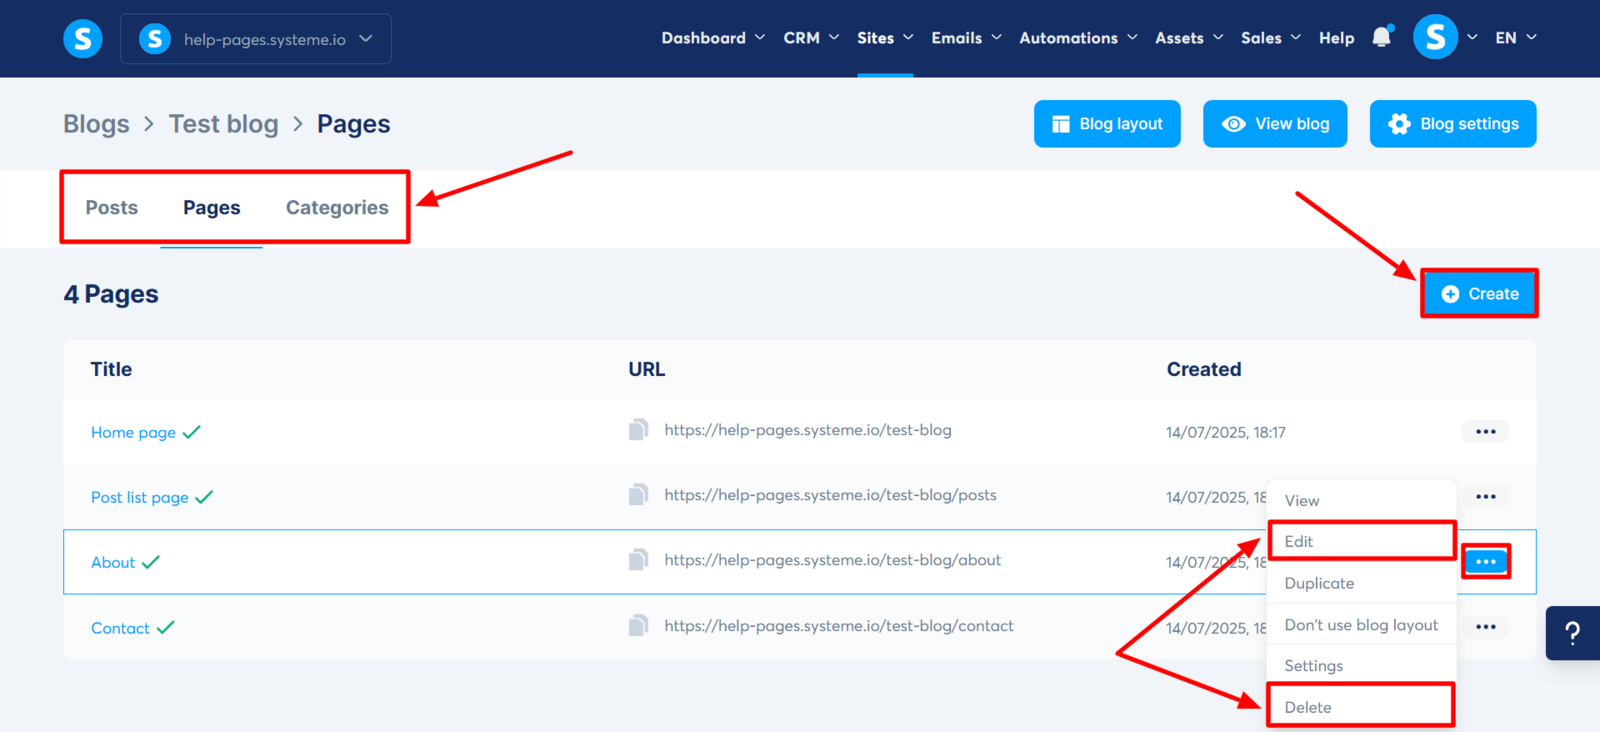Open the About page link
Screen dimensions: 1600x732
(112, 562)
